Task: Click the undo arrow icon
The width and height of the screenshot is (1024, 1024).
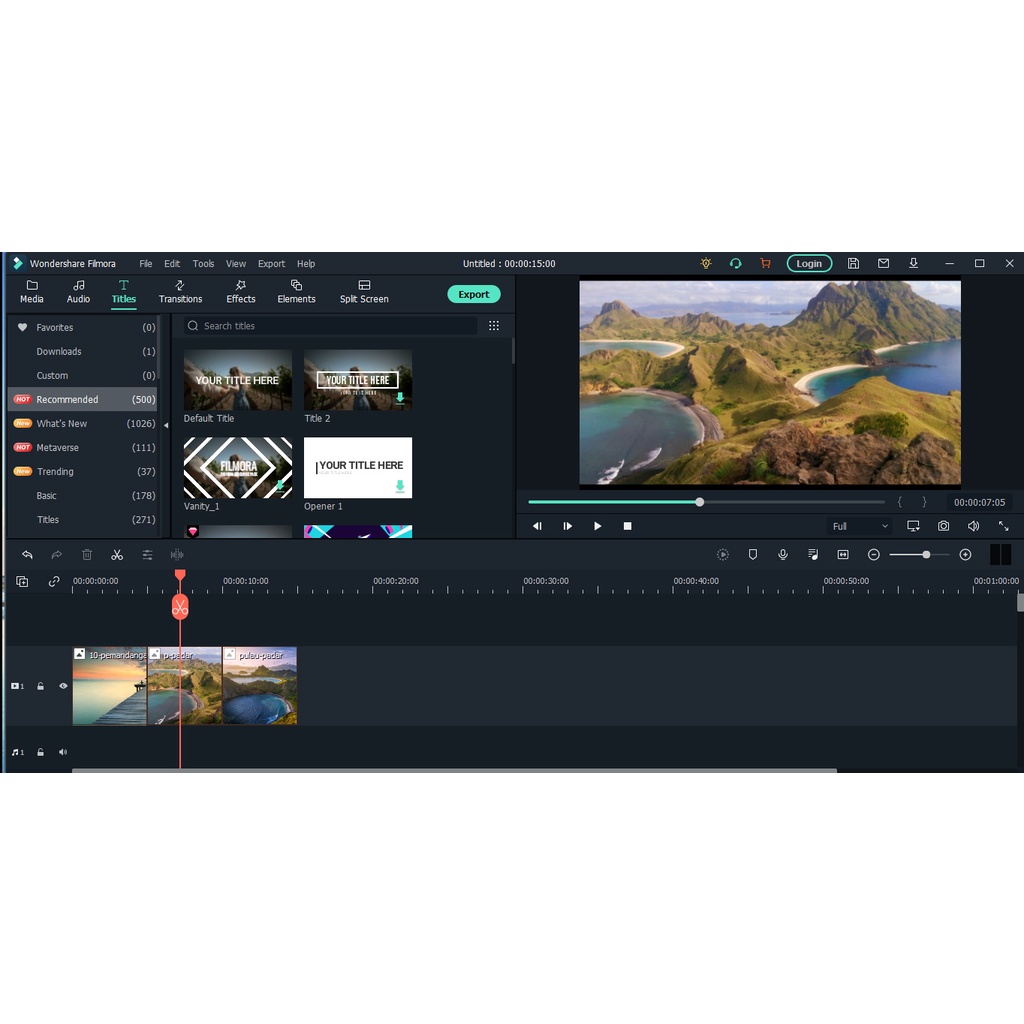Action: click(x=27, y=555)
